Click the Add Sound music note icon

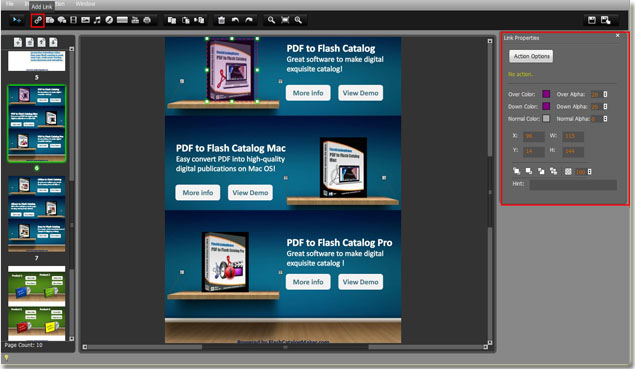pyautogui.click(x=97, y=20)
